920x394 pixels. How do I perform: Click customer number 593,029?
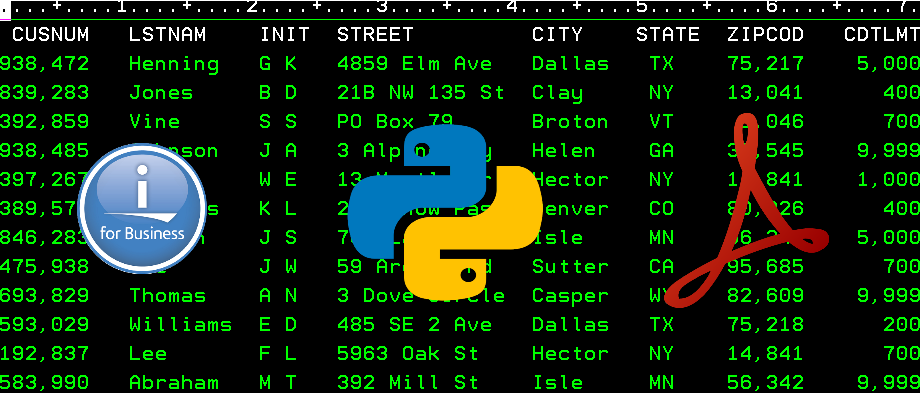click(45, 324)
